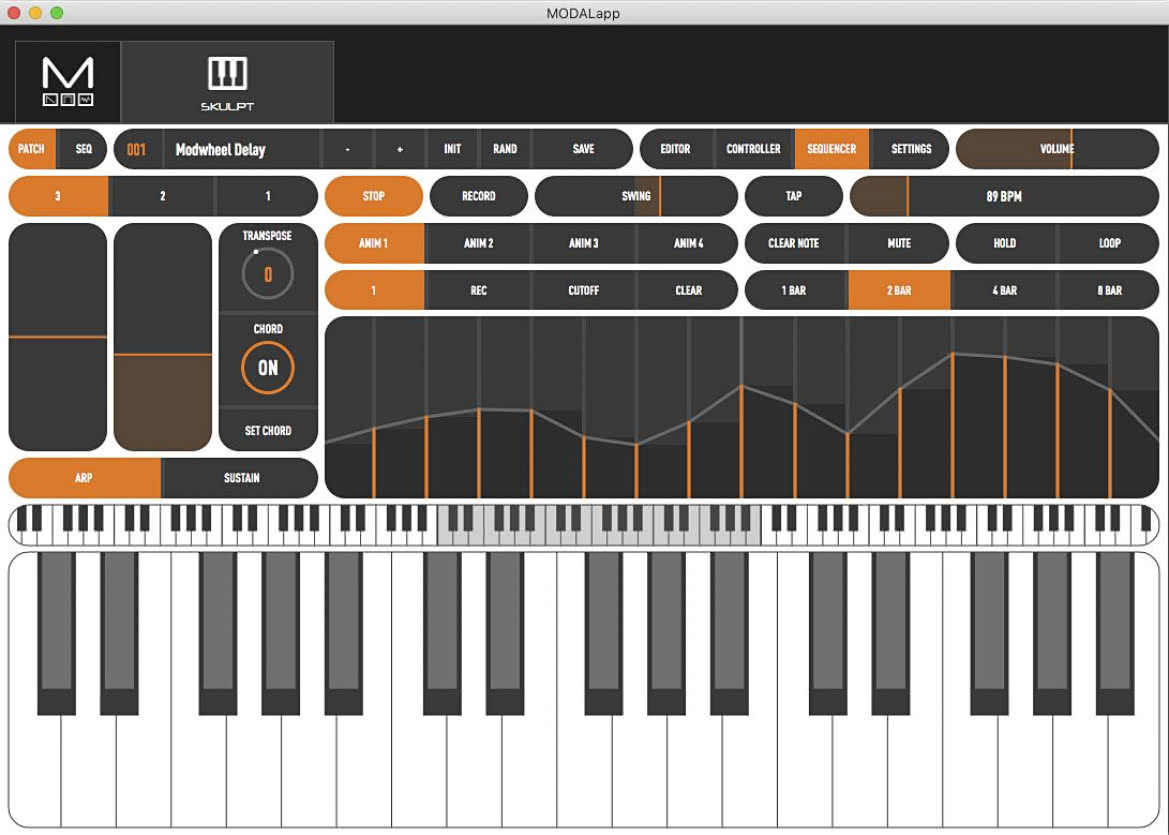Click the TAP tempo button
This screenshot has width=1169, height=835.
(x=794, y=196)
